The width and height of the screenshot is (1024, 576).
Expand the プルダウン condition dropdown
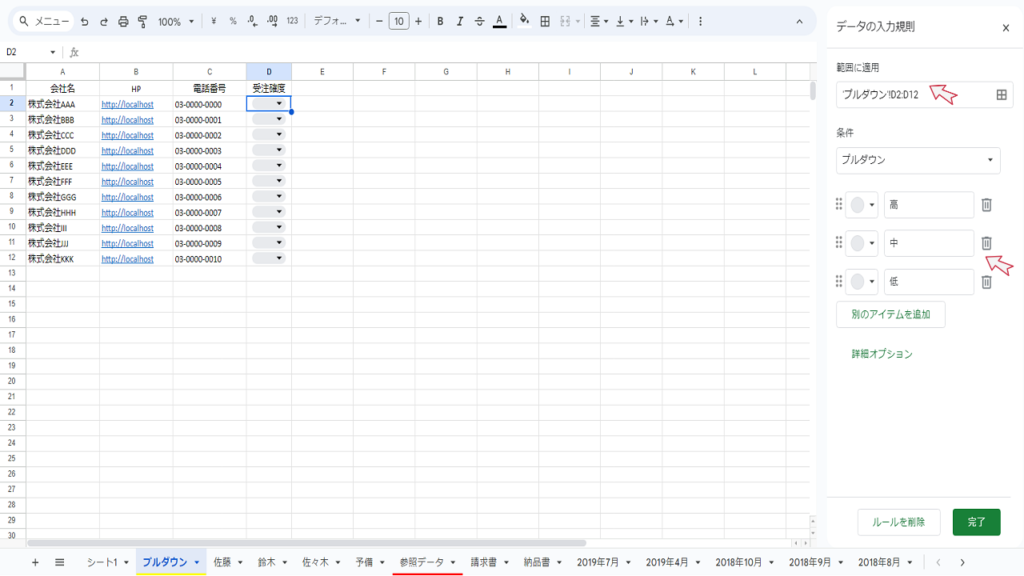[x=918, y=160]
